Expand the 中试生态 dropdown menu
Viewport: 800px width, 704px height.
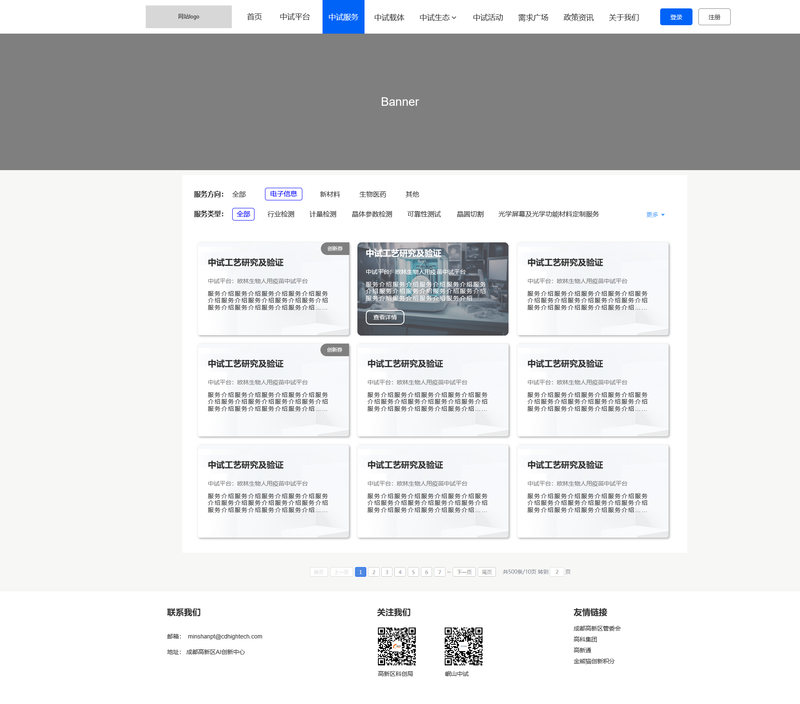point(438,17)
